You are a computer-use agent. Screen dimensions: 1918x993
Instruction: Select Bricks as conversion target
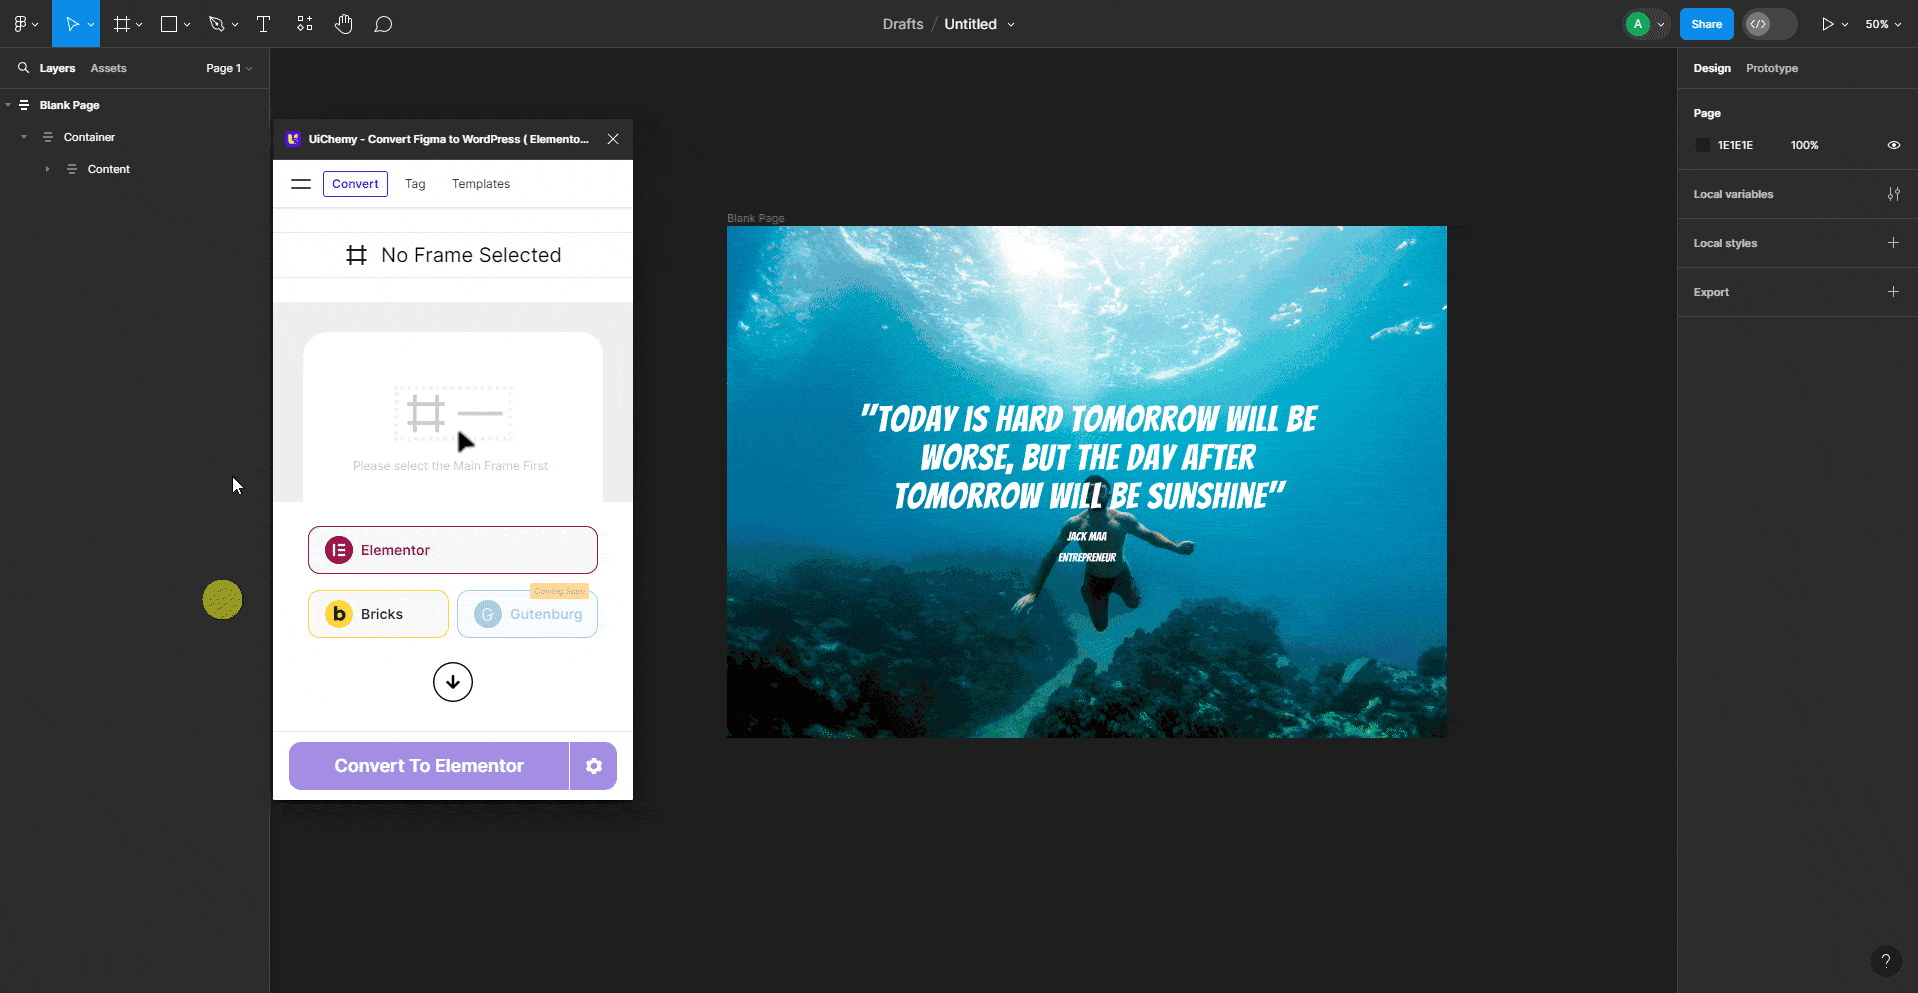pyautogui.click(x=378, y=613)
